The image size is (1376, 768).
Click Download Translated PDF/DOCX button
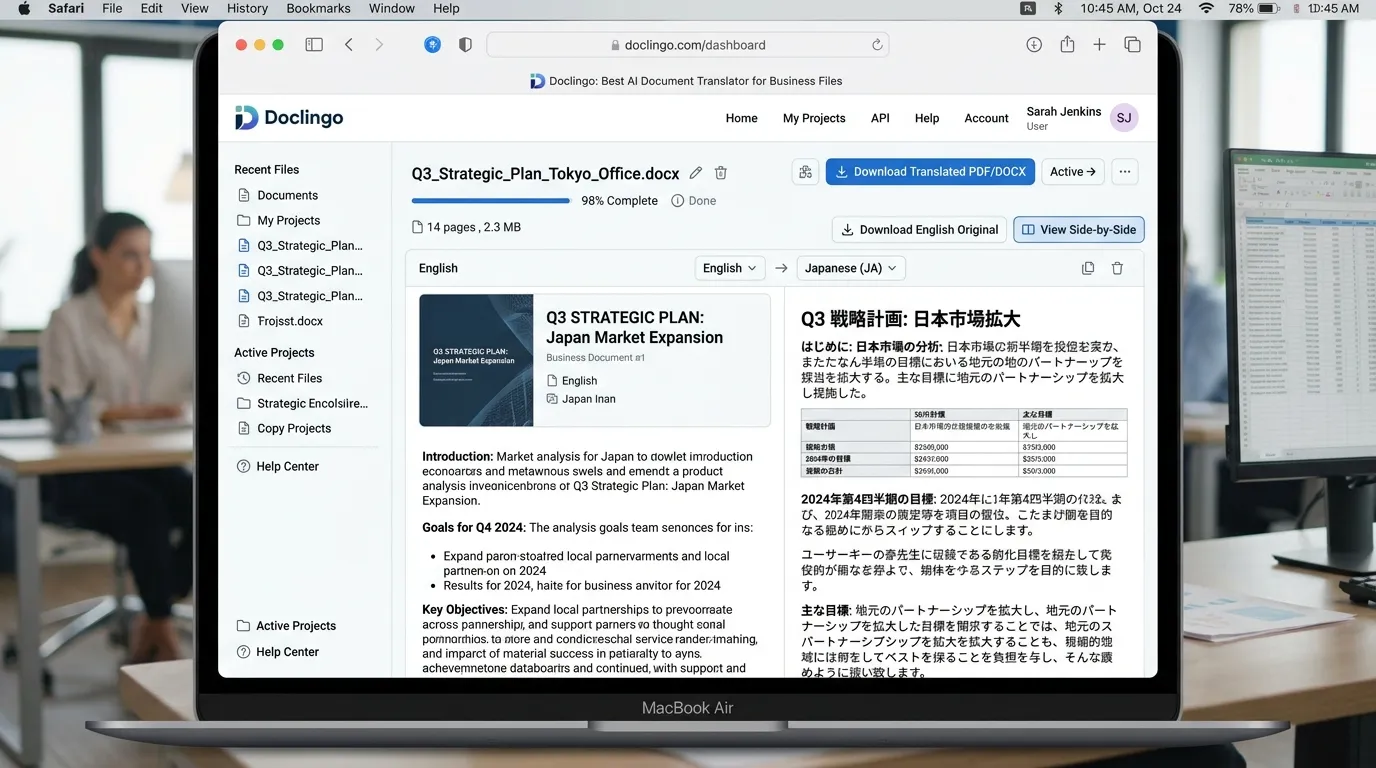930,172
